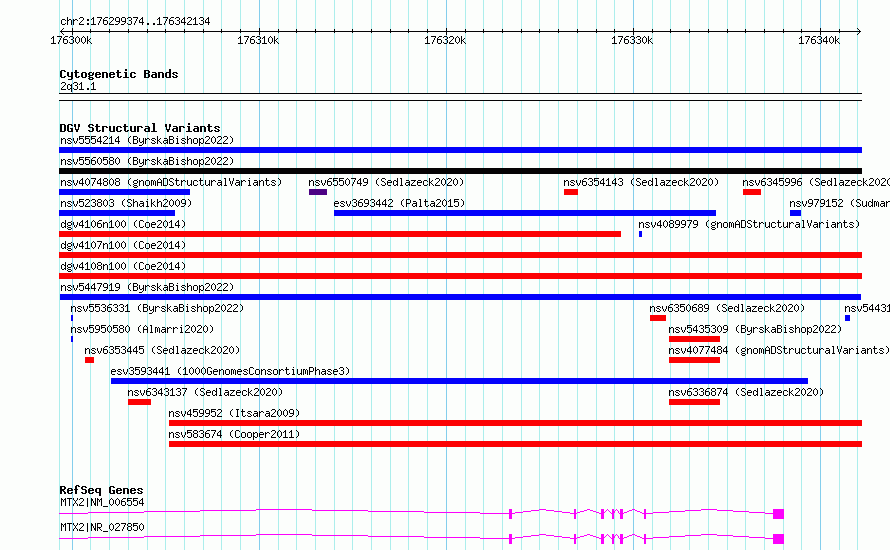Open the dgv4107n100 (Coe2014) label

123,245
